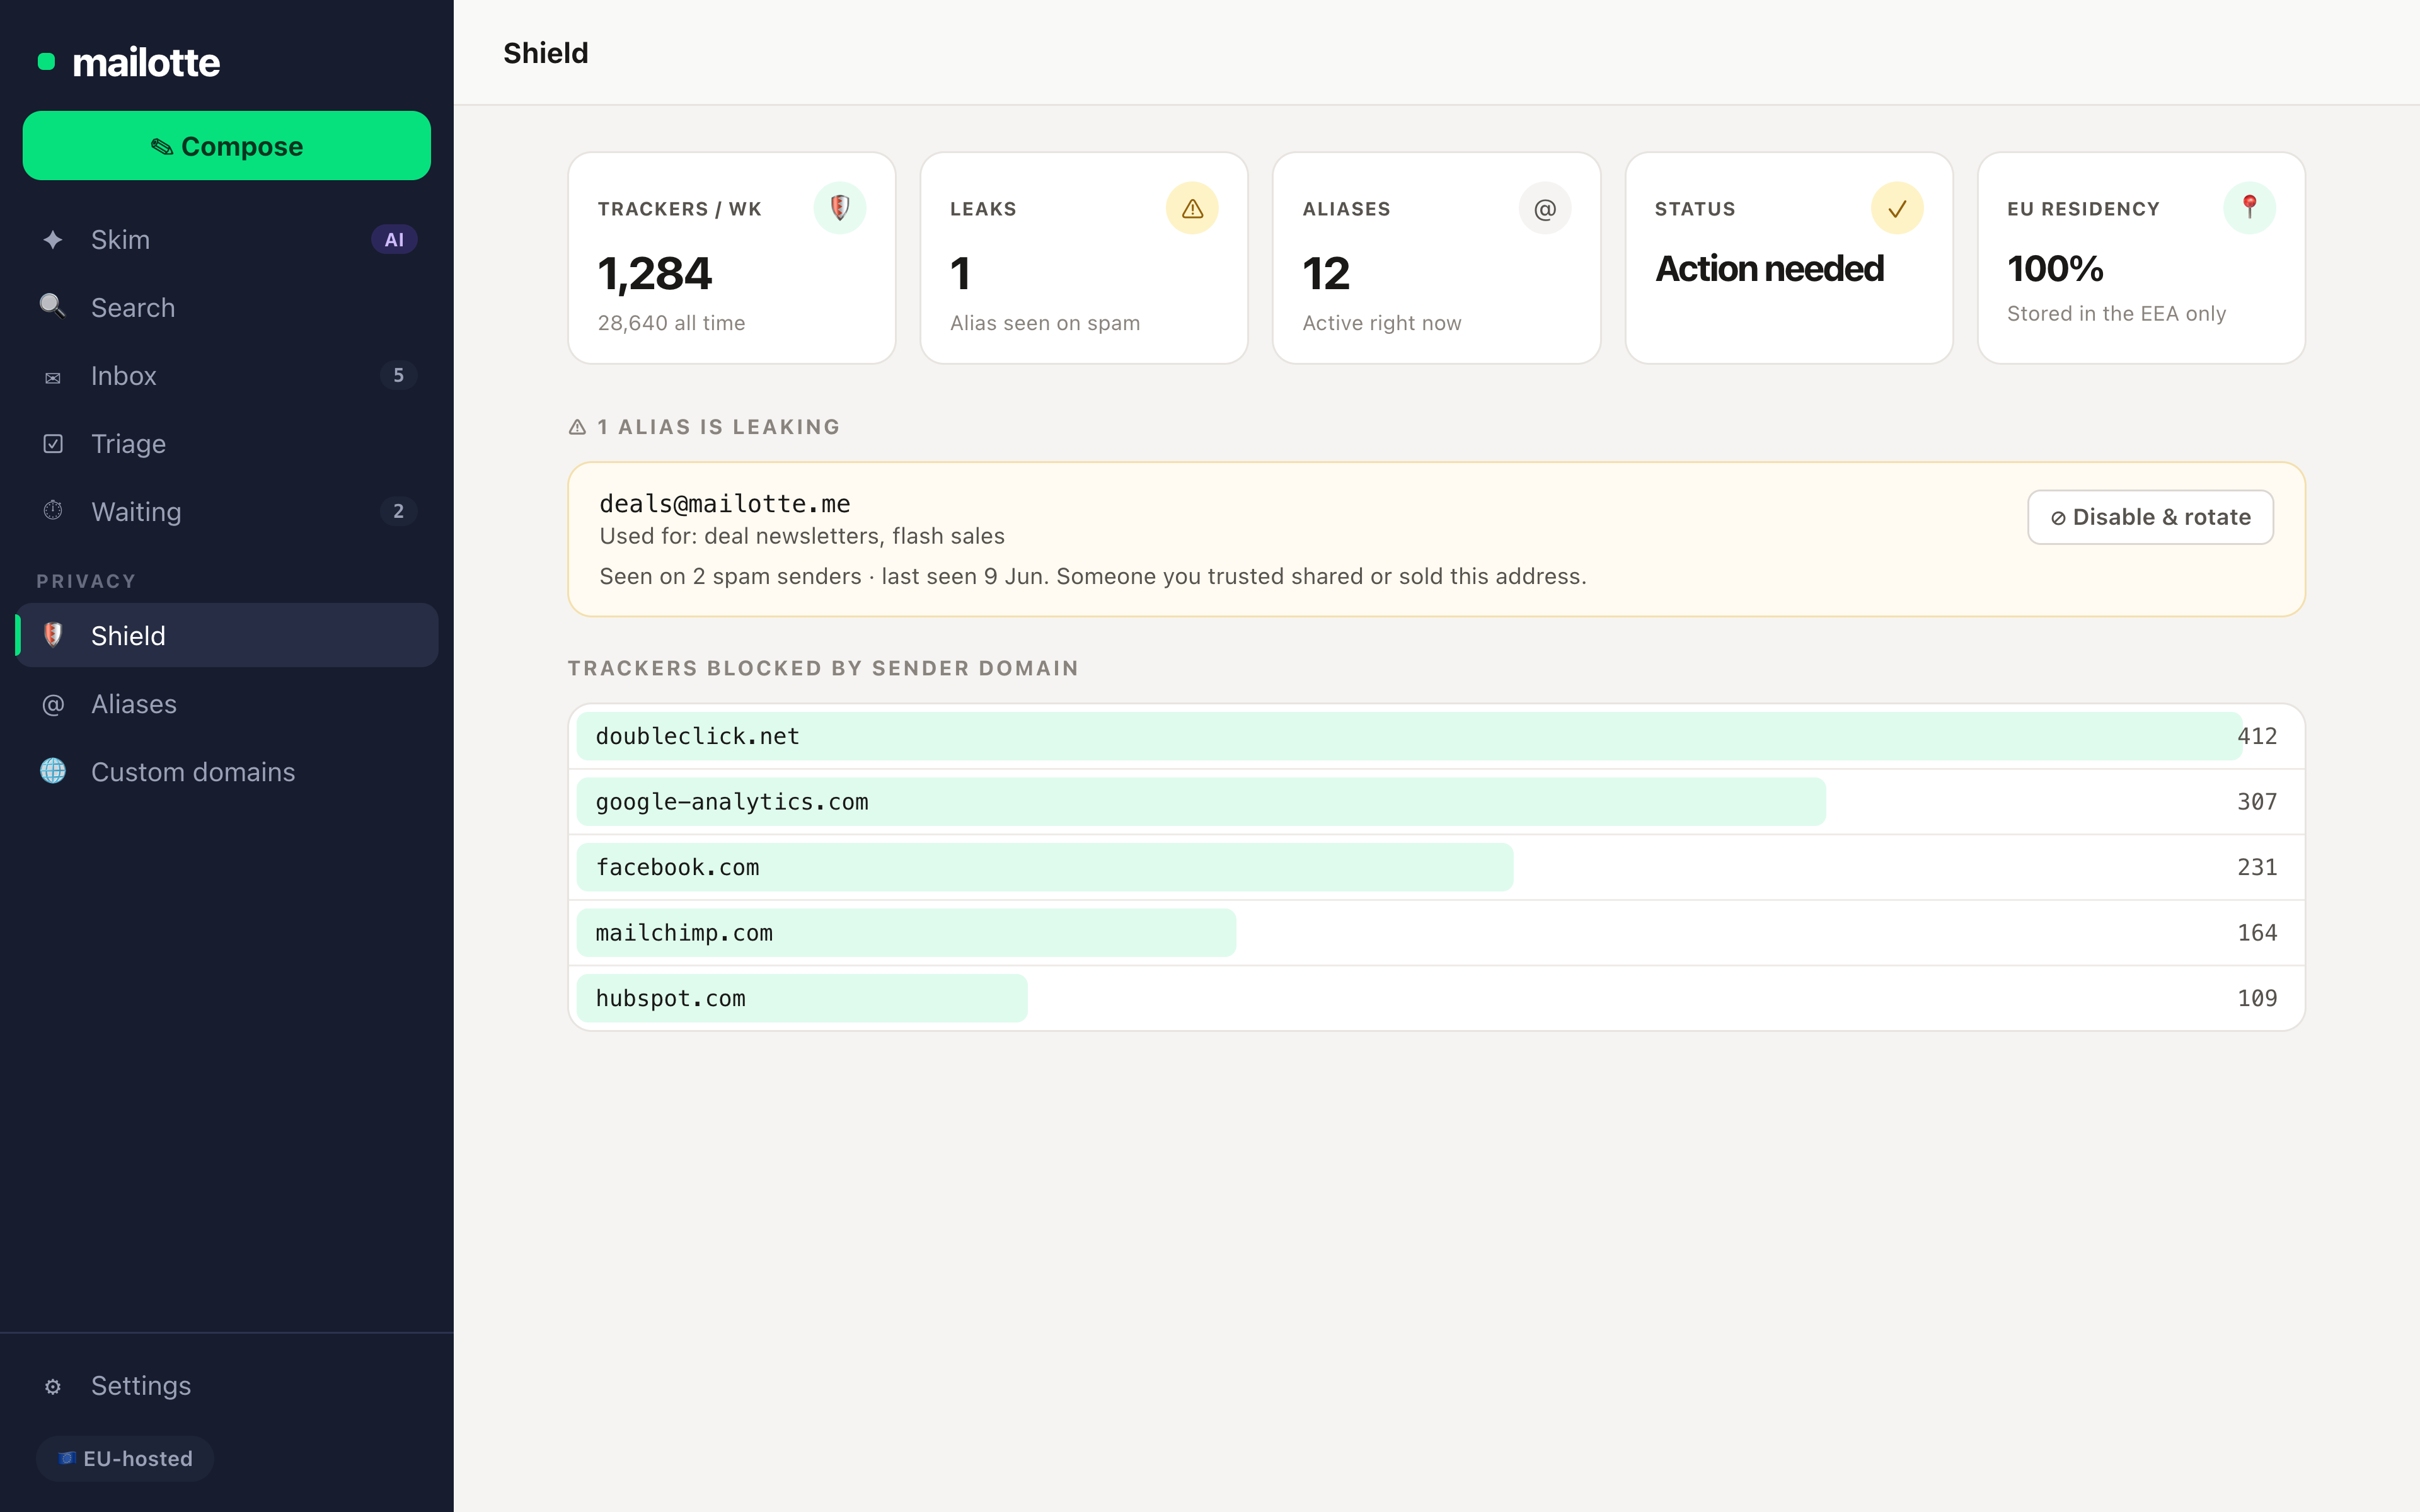Click the 231 count for facebook.com
This screenshot has height=1512, width=2420.
click(2257, 867)
